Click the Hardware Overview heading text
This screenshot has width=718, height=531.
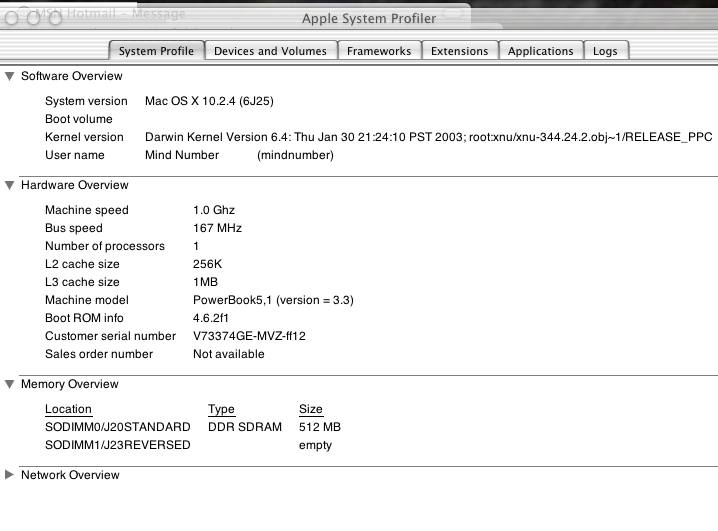(75, 185)
